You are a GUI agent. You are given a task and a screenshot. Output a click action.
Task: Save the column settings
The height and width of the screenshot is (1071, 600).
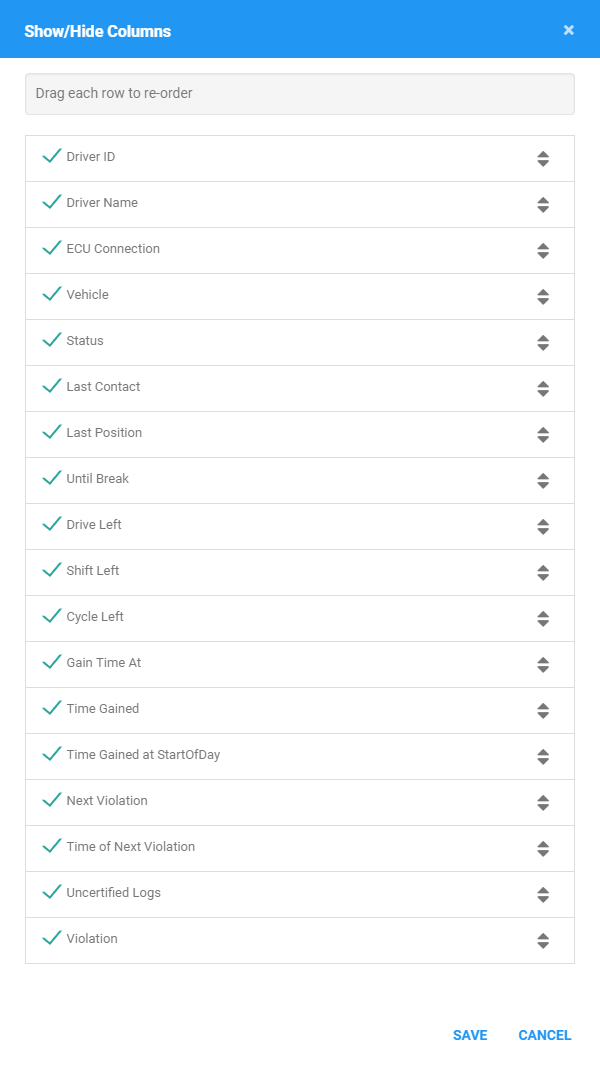[x=470, y=1035]
